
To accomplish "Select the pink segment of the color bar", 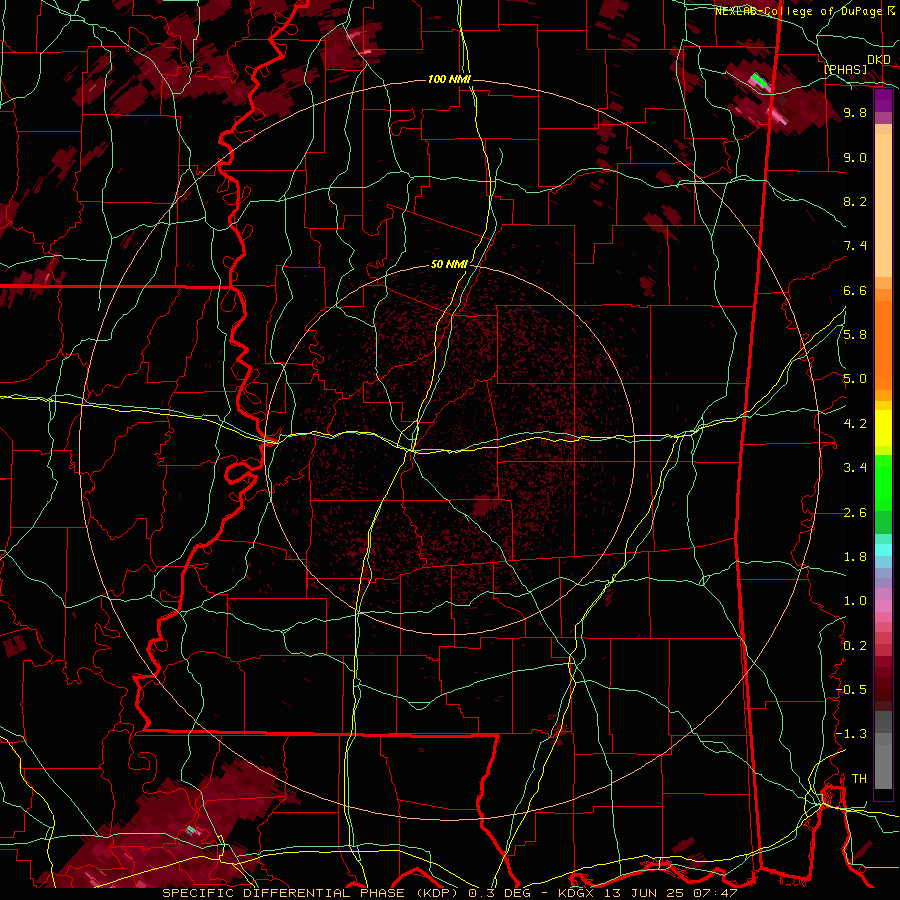I will pos(883,606).
